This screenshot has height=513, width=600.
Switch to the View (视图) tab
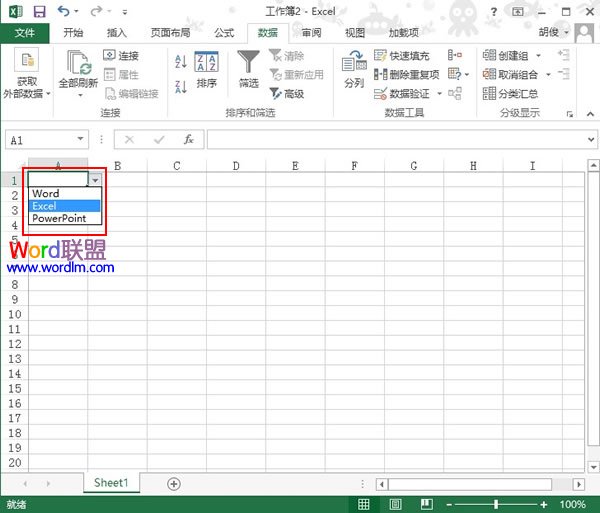pos(355,33)
